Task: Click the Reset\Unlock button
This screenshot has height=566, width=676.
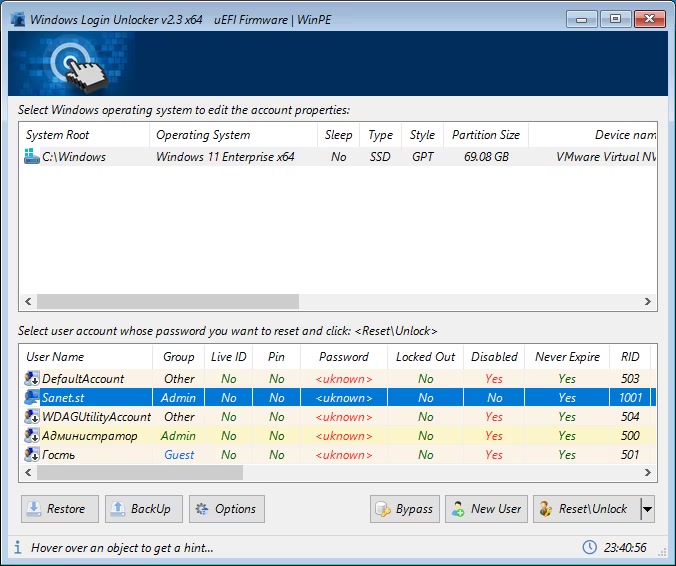Action: [x=587, y=509]
